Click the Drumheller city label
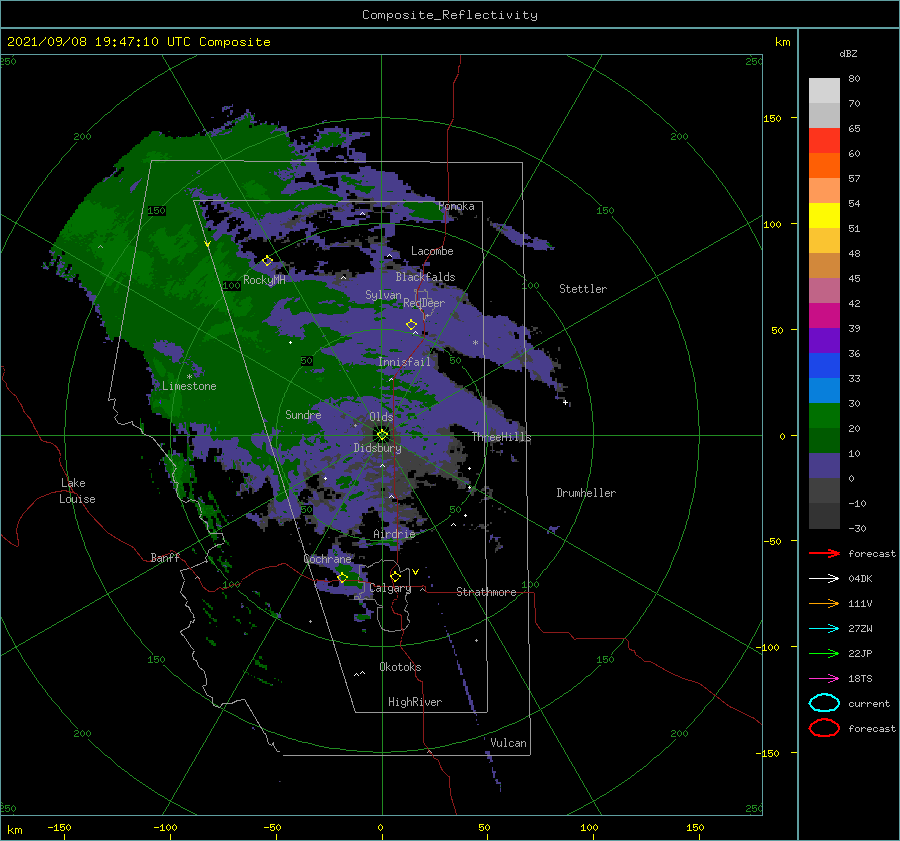This screenshot has height=841, width=900. tap(586, 493)
